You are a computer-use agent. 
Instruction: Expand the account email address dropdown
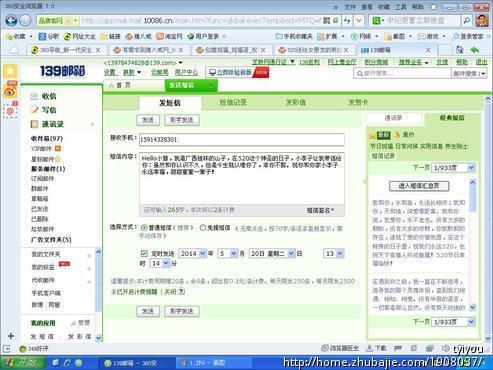click(x=181, y=63)
